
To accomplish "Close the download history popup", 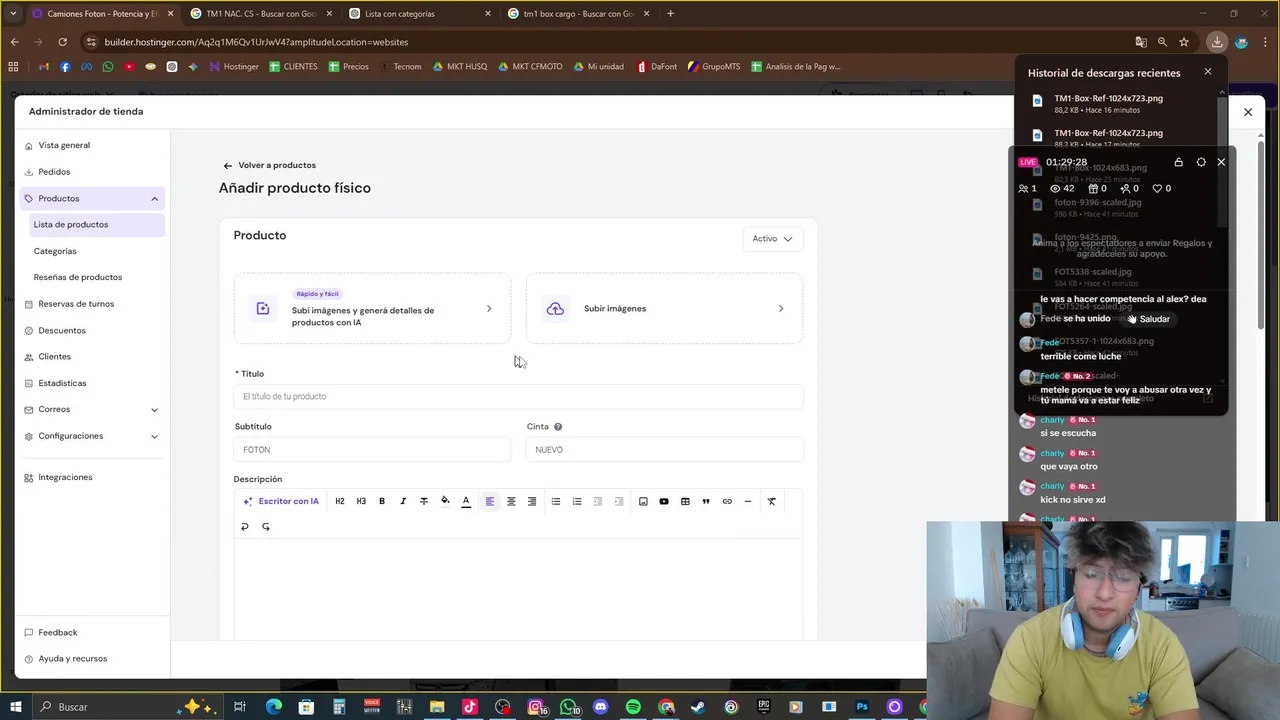I will (x=1208, y=72).
